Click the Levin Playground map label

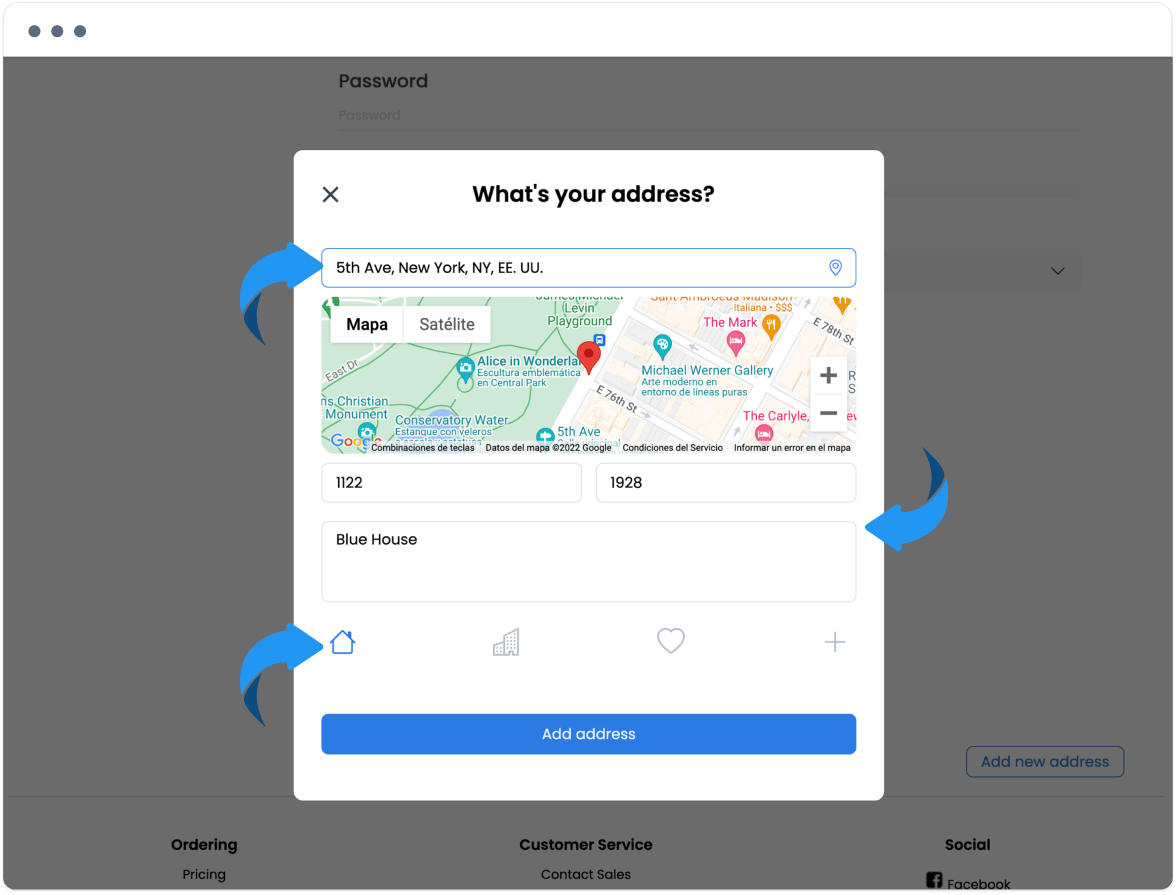pos(580,314)
